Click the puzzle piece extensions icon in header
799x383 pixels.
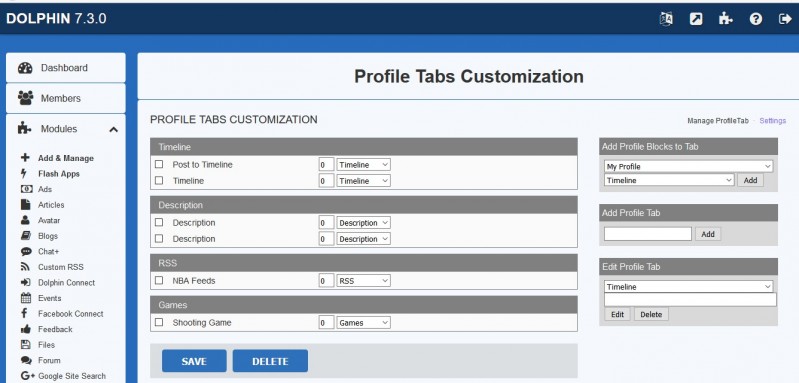tap(725, 19)
